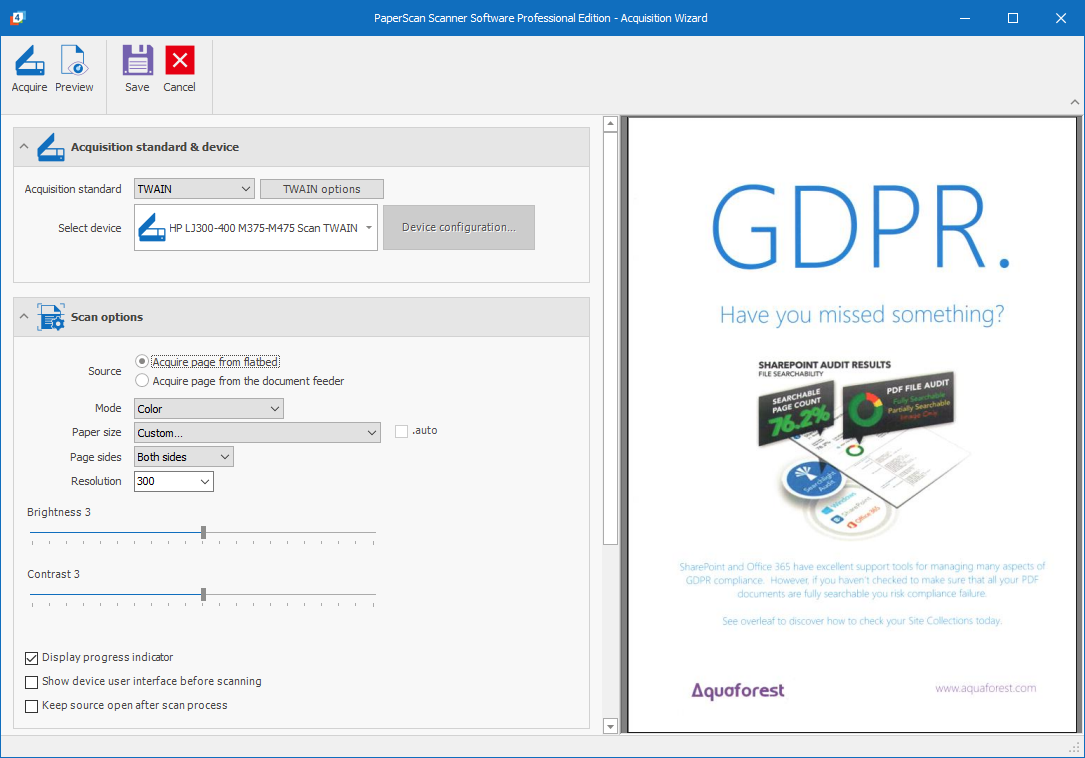Viewport: 1085px width, 758px height.
Task: Cancel the acquisition wizard
Action: [179, 69]
